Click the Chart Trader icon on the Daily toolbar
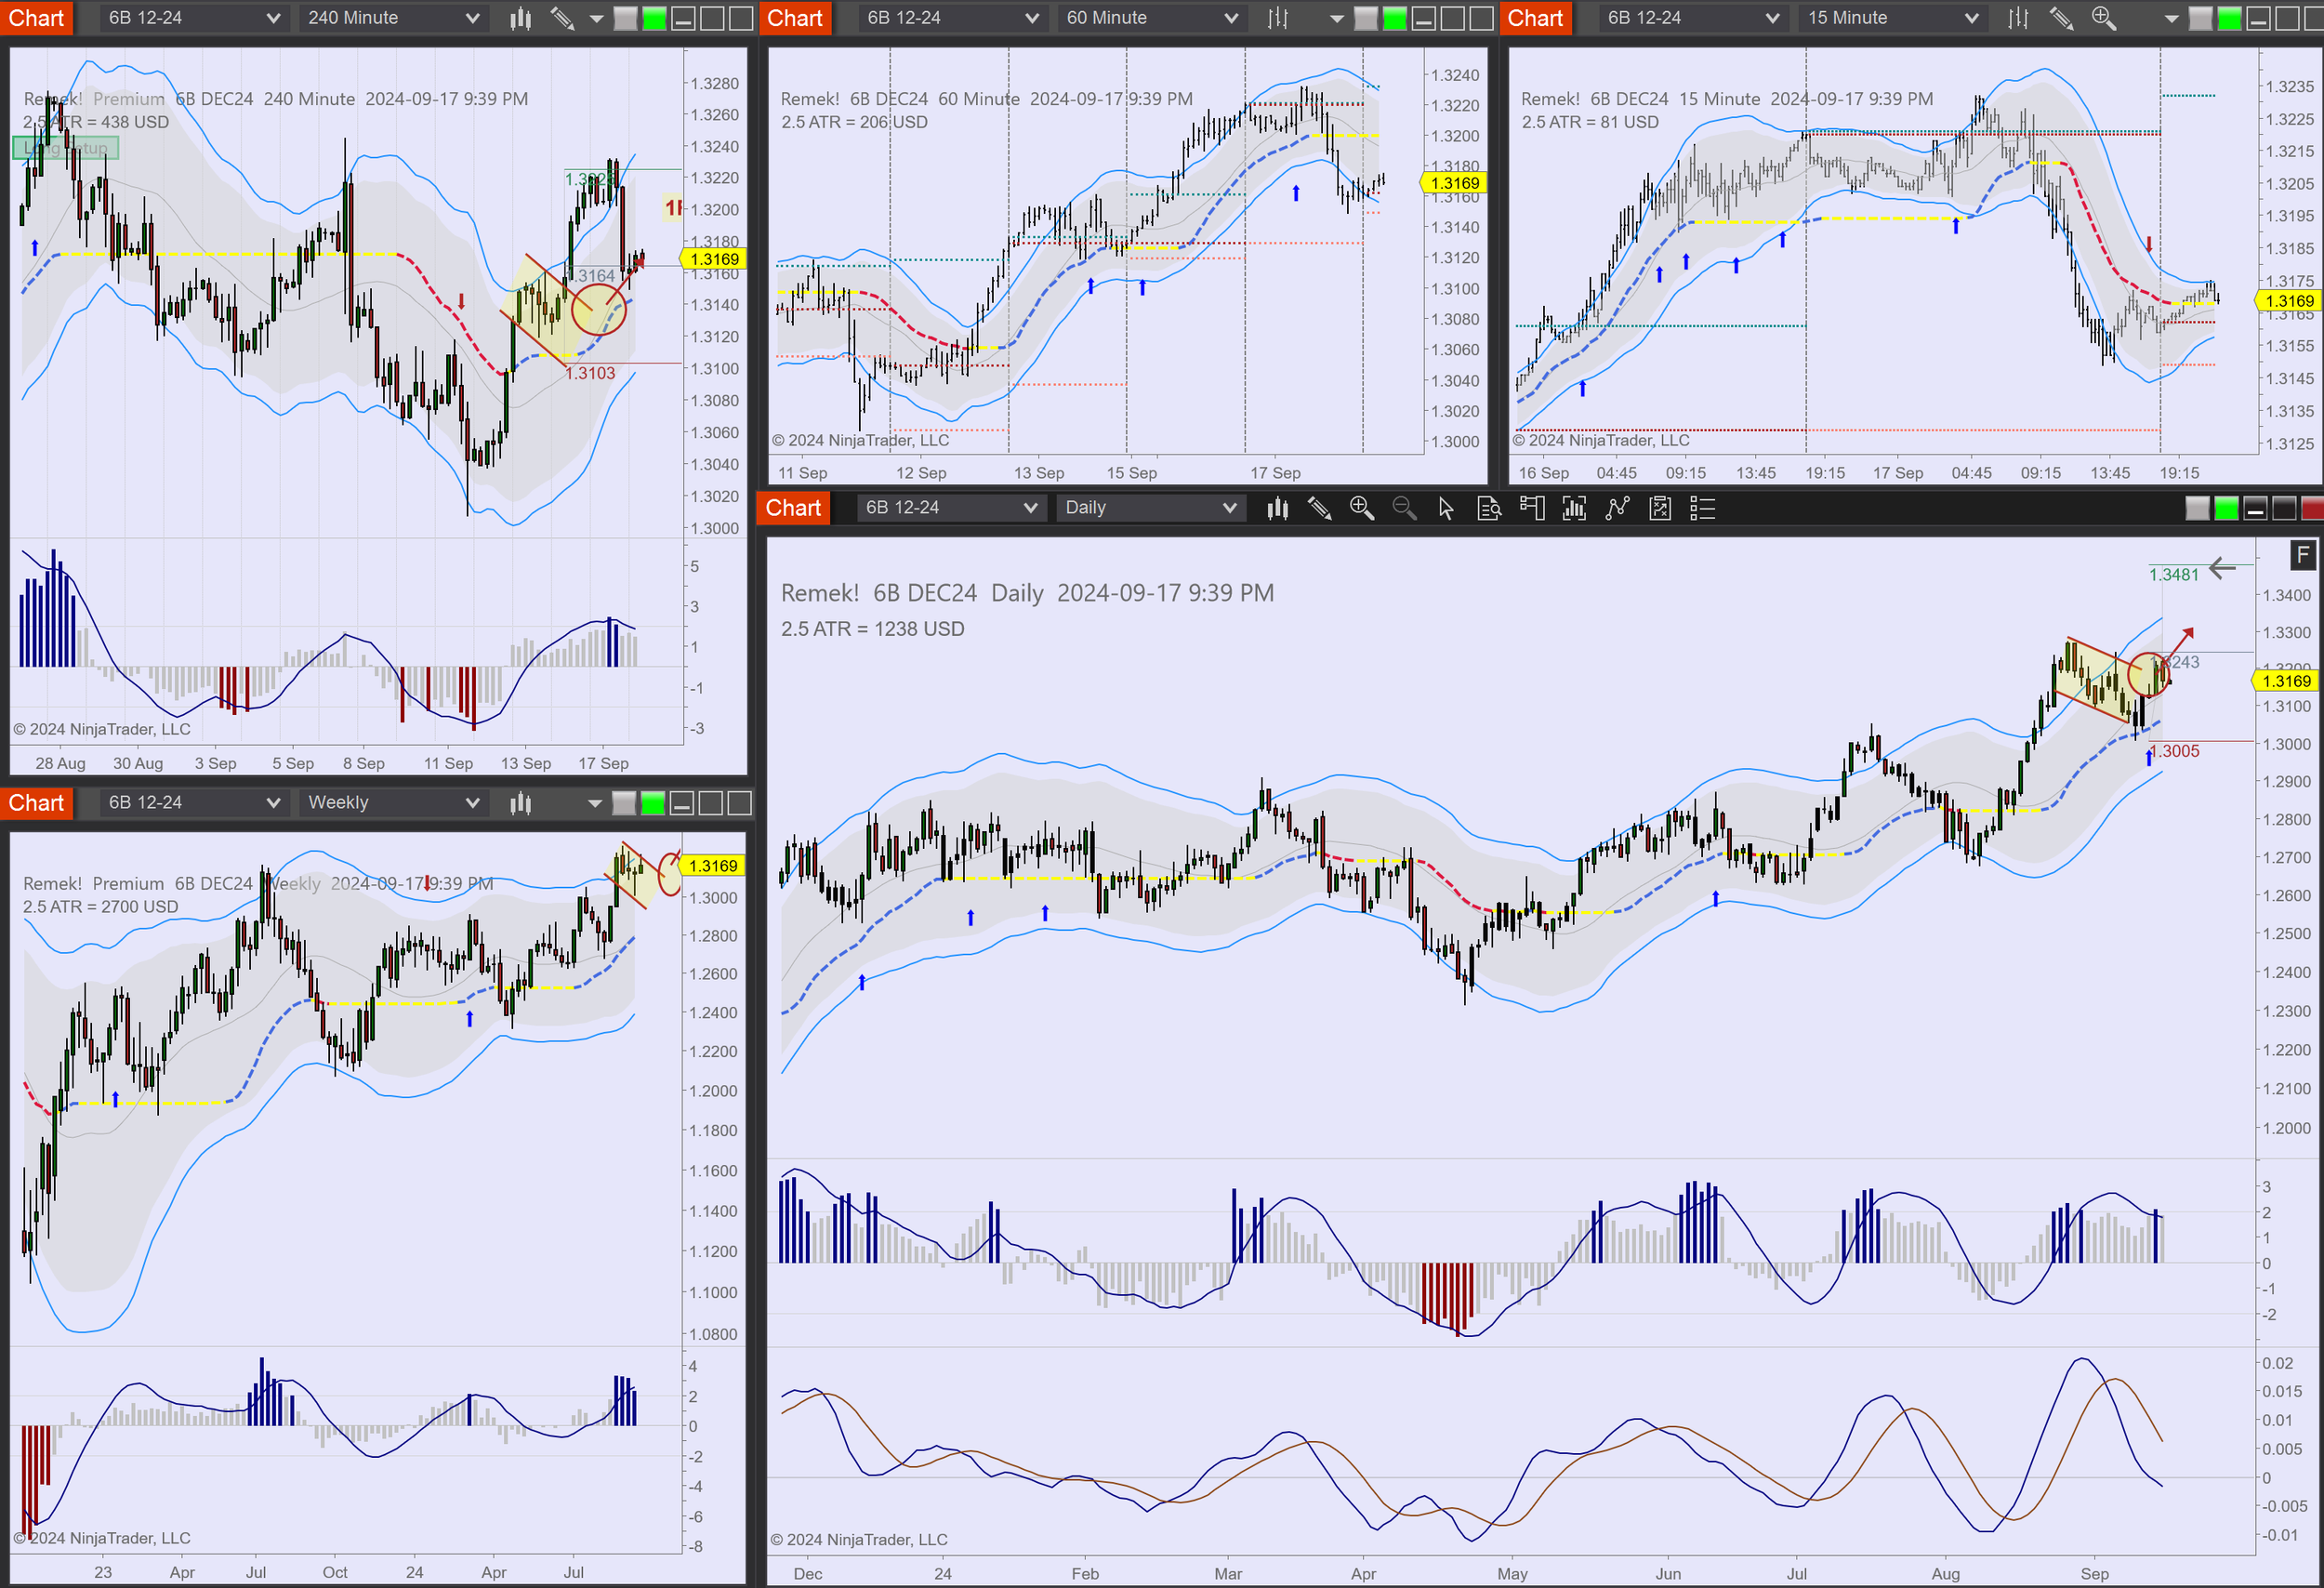The image size is (2324, 1588). 1533,509
